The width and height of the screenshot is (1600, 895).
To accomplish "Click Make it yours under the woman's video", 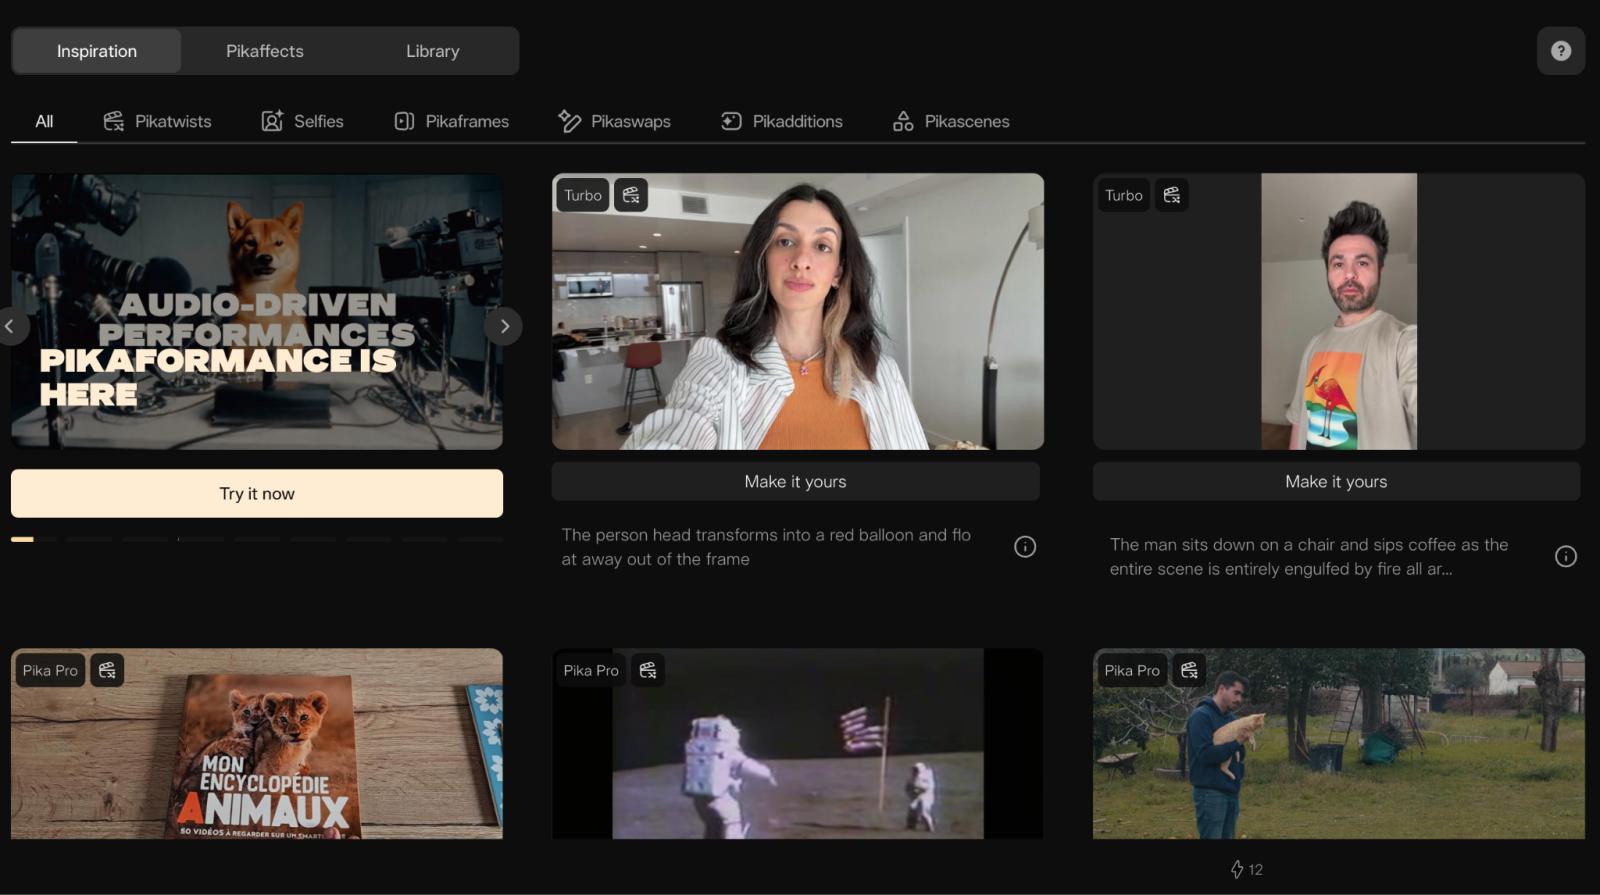I will click(x=796, y=482).
